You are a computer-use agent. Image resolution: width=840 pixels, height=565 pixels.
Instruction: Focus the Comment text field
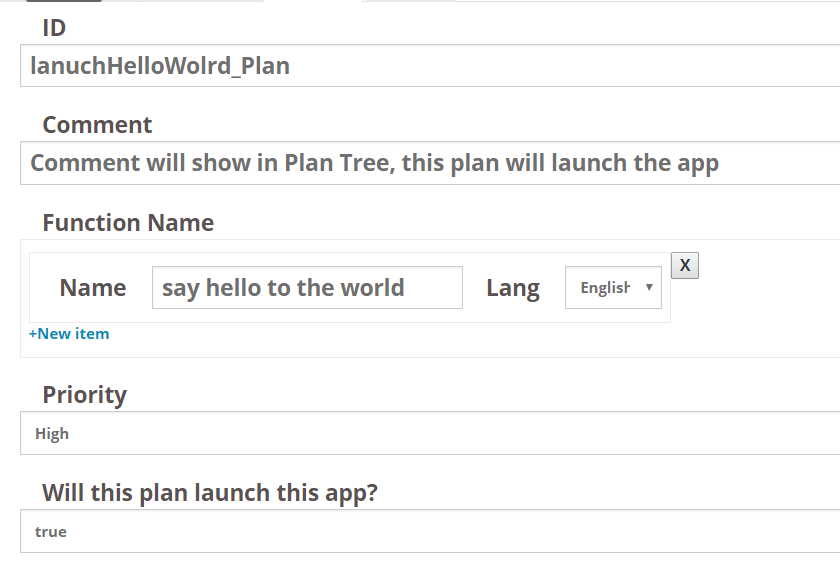click(x=430, y=163)
